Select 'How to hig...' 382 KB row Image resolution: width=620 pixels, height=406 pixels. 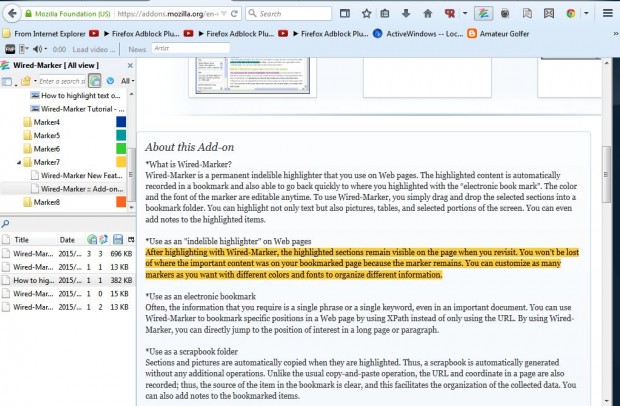tap(68, 280)
